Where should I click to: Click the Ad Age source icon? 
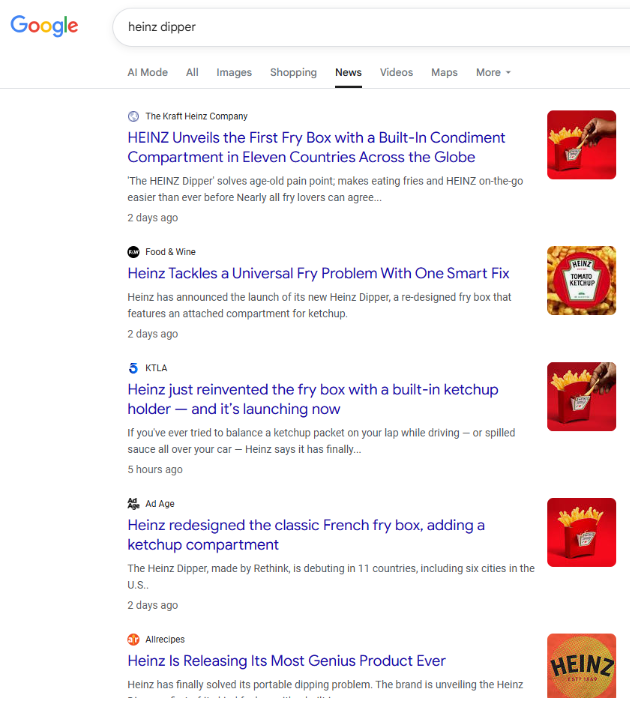pyautogui.click(x=134, y=504)
